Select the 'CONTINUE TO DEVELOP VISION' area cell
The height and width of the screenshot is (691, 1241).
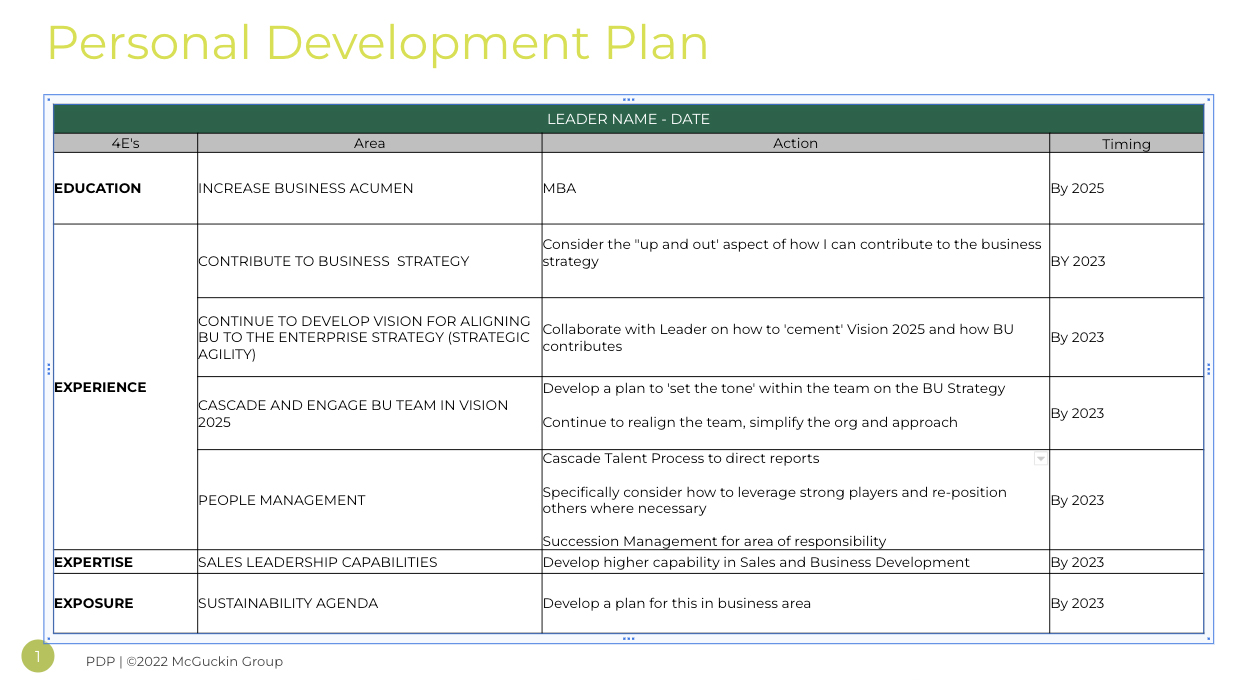(x=370, y=337)
